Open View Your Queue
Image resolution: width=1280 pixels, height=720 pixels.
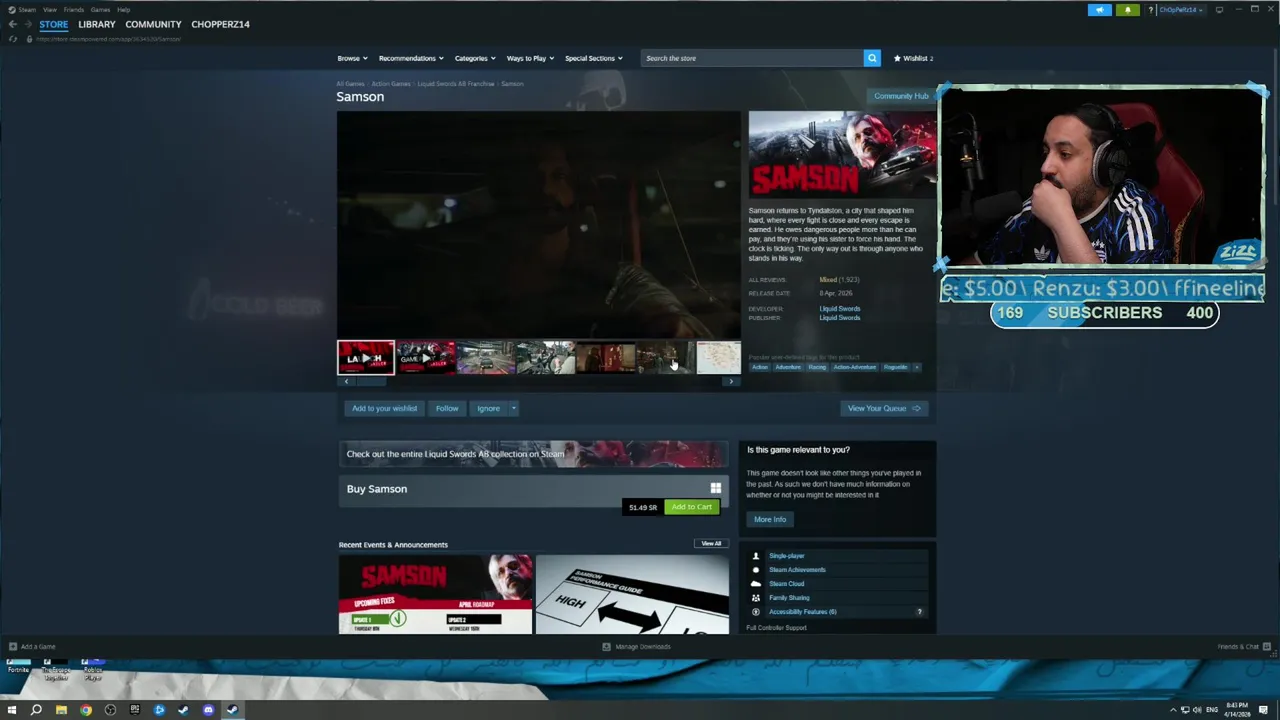click(884, 408)
